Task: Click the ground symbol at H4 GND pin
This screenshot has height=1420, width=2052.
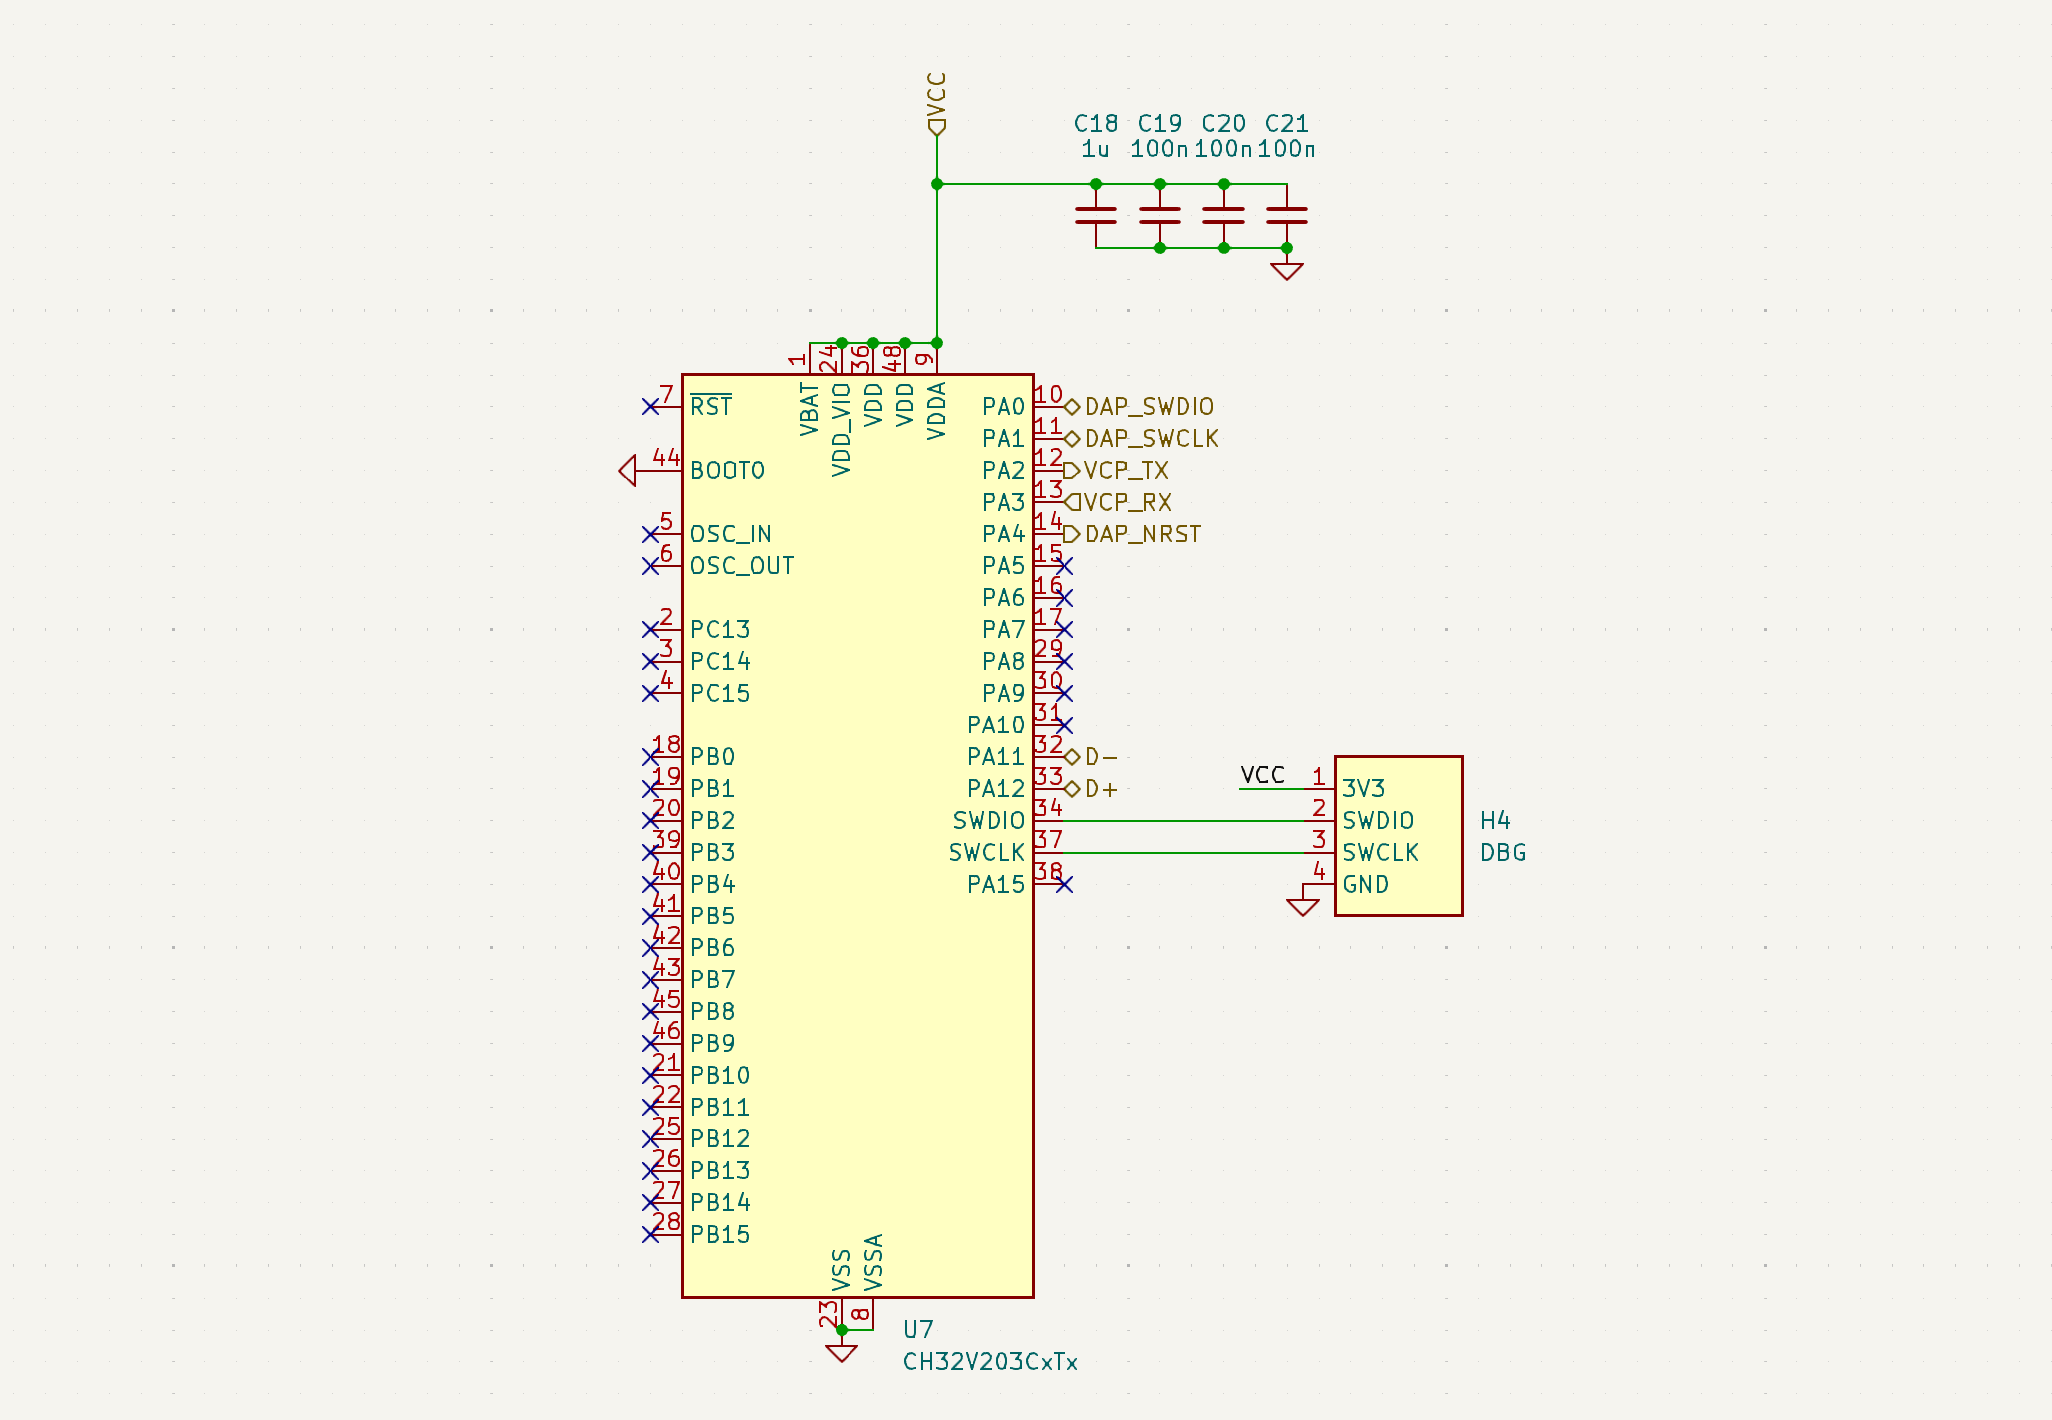Action: 1303,905
